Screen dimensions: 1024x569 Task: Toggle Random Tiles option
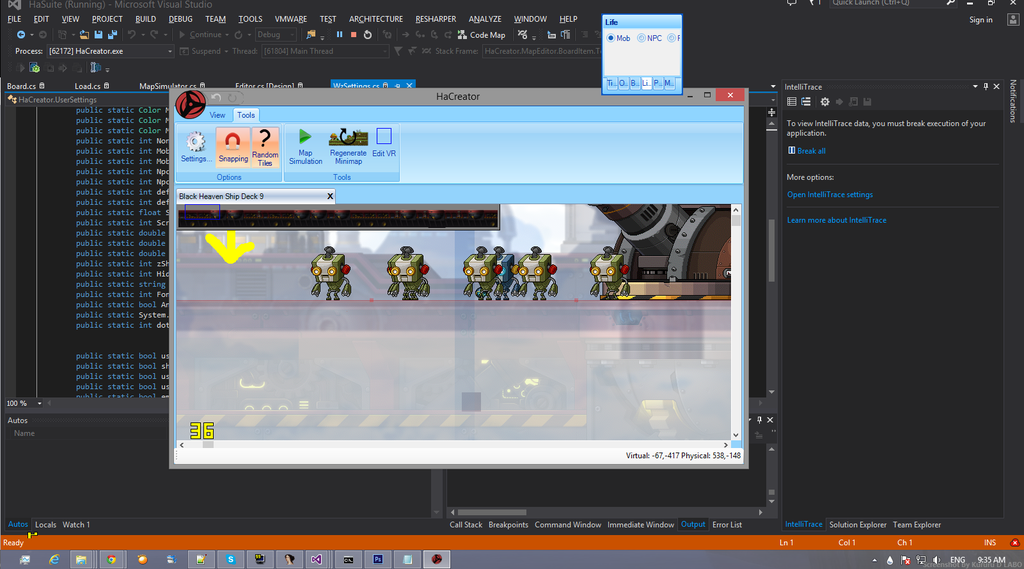click(x=265, y=146)
